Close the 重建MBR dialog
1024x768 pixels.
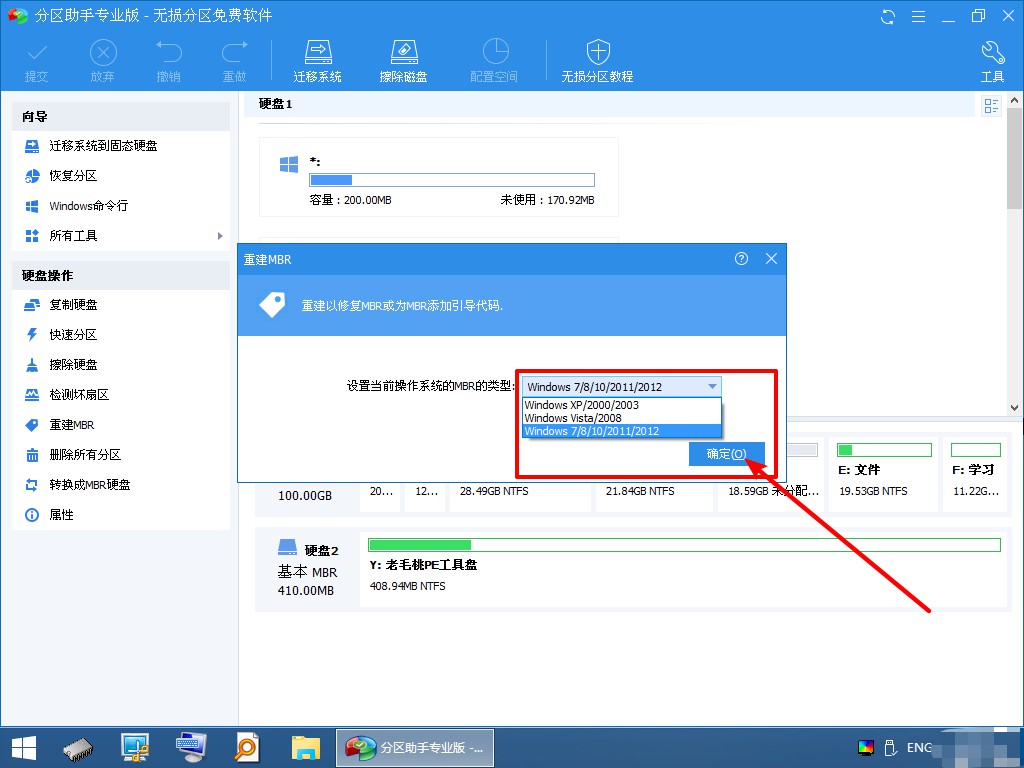click(x=771, y=259)
